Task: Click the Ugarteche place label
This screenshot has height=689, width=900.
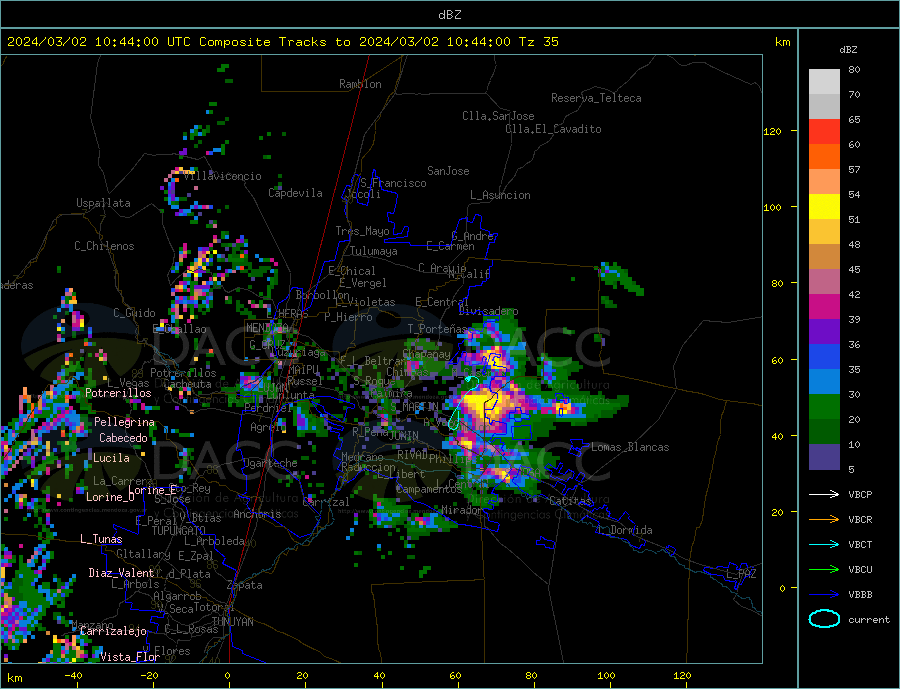Action: (270, 463)
